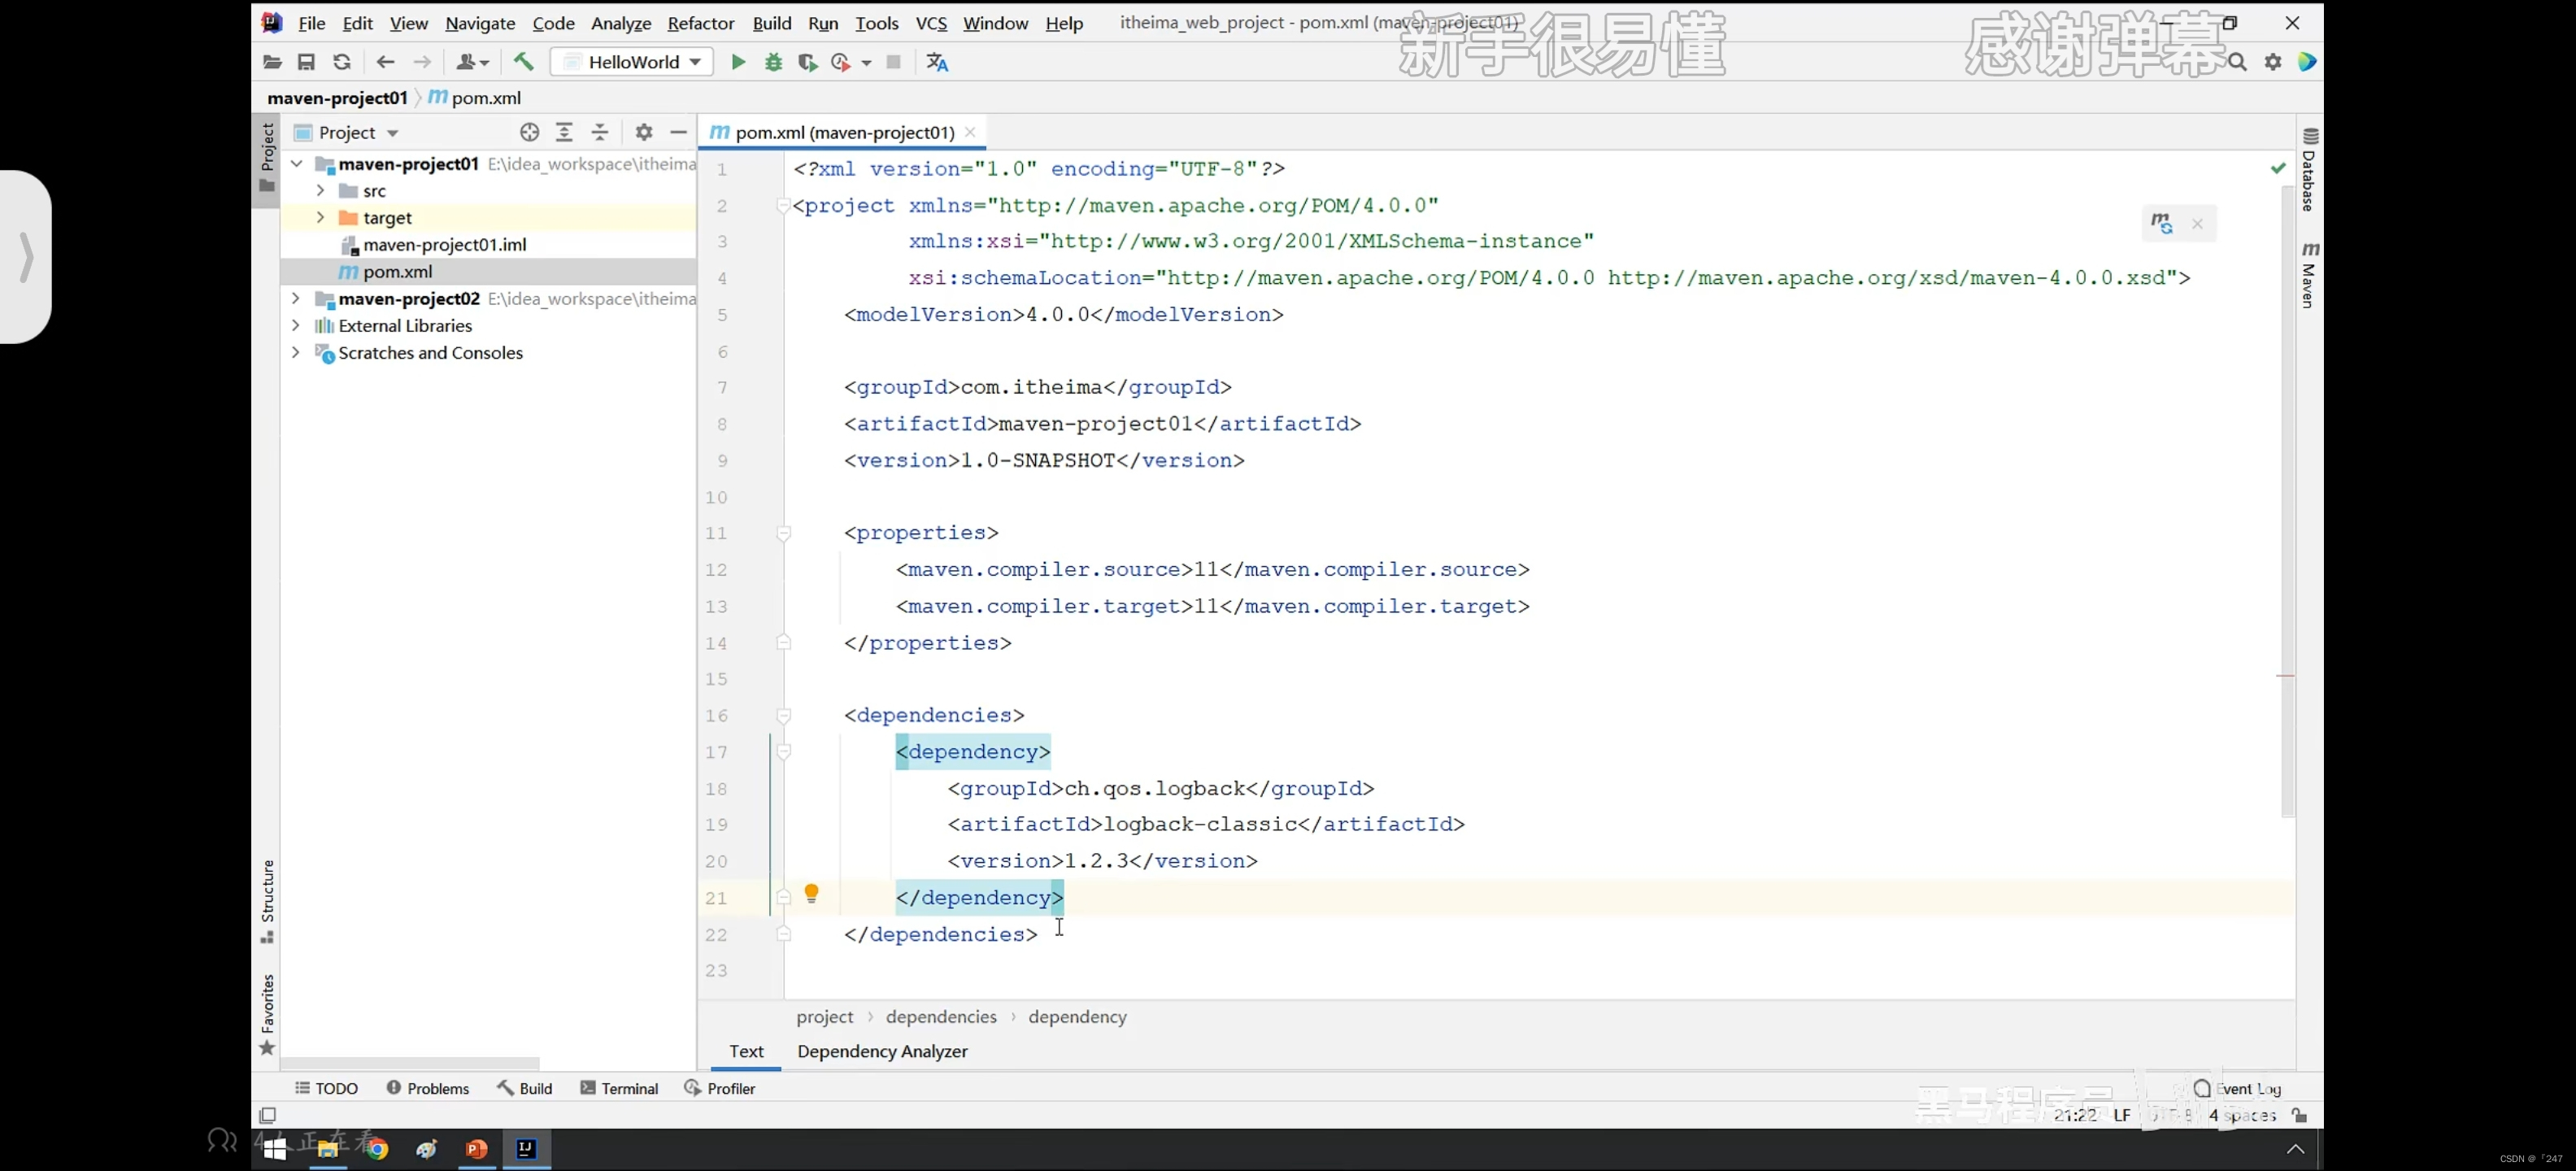Click the Save All toolbar icon

tap(307, 62)
